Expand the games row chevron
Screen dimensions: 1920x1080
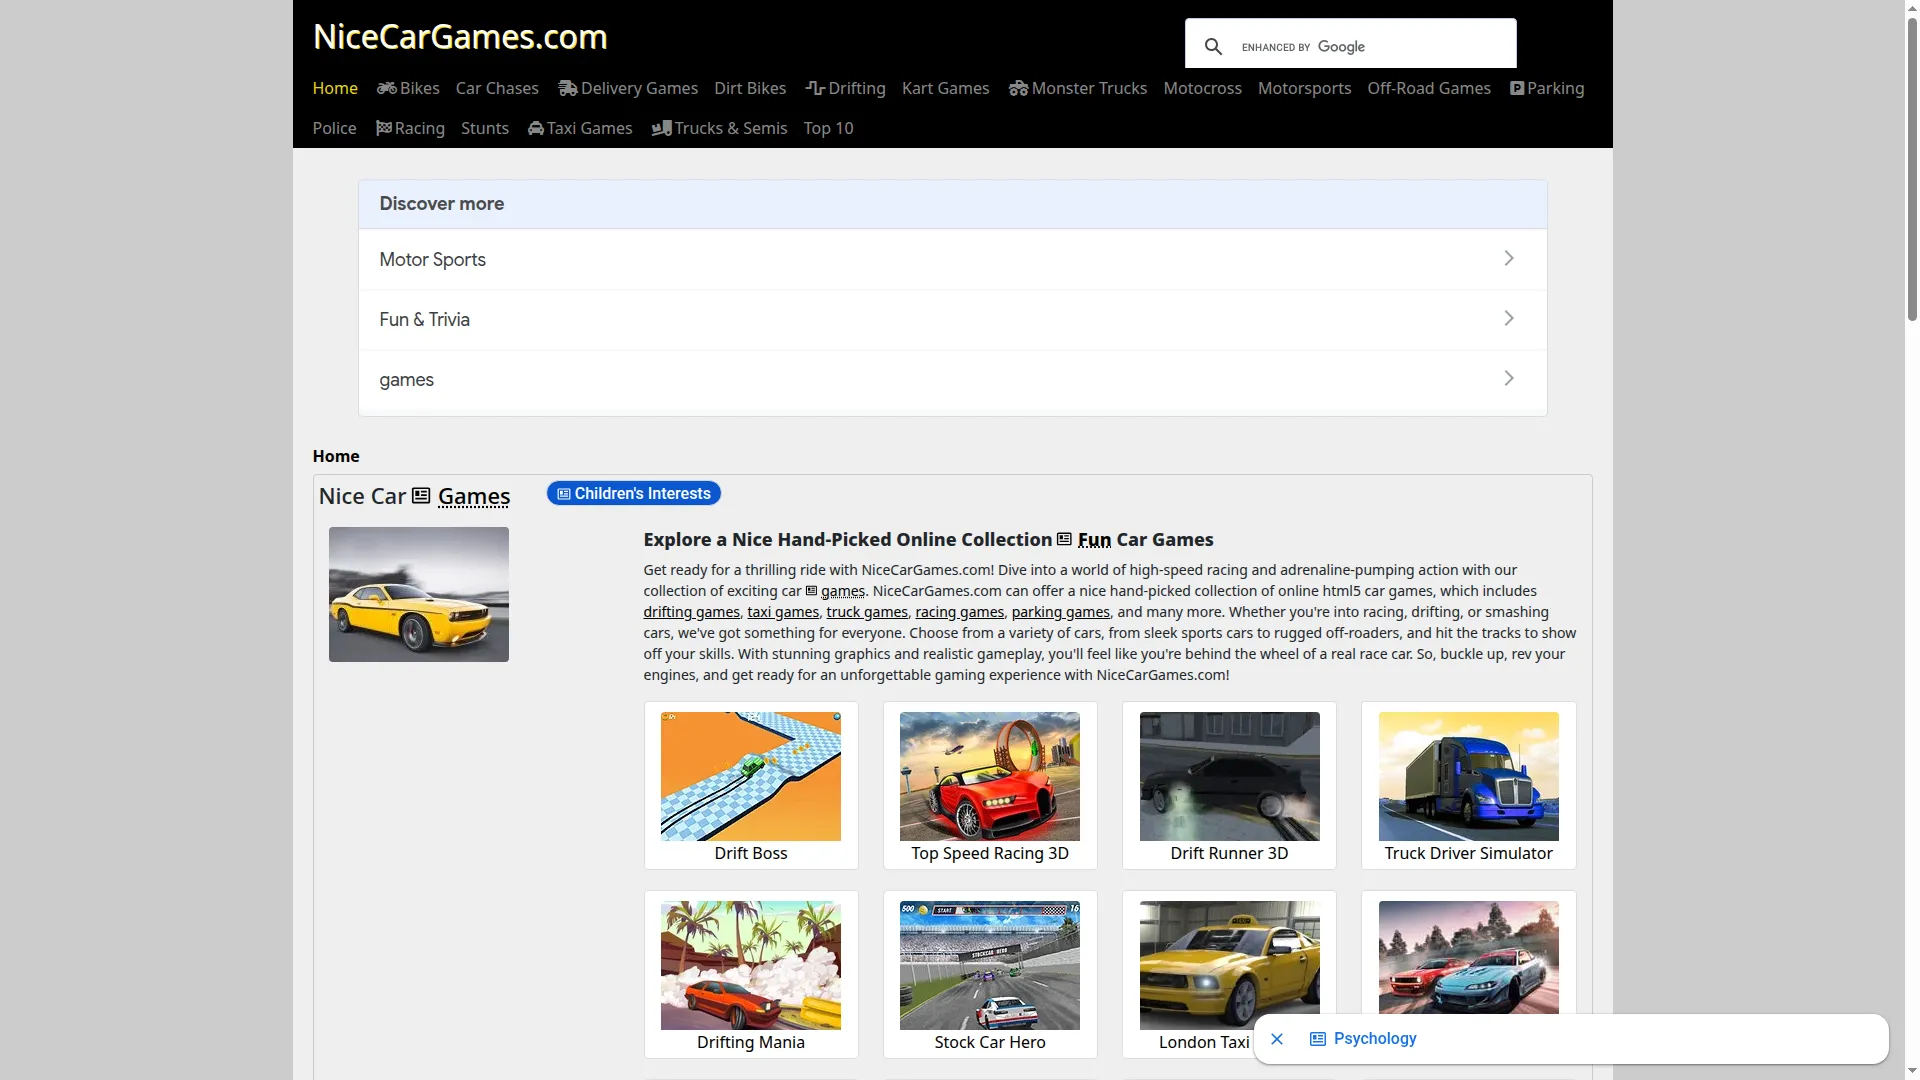point(1509,378)
